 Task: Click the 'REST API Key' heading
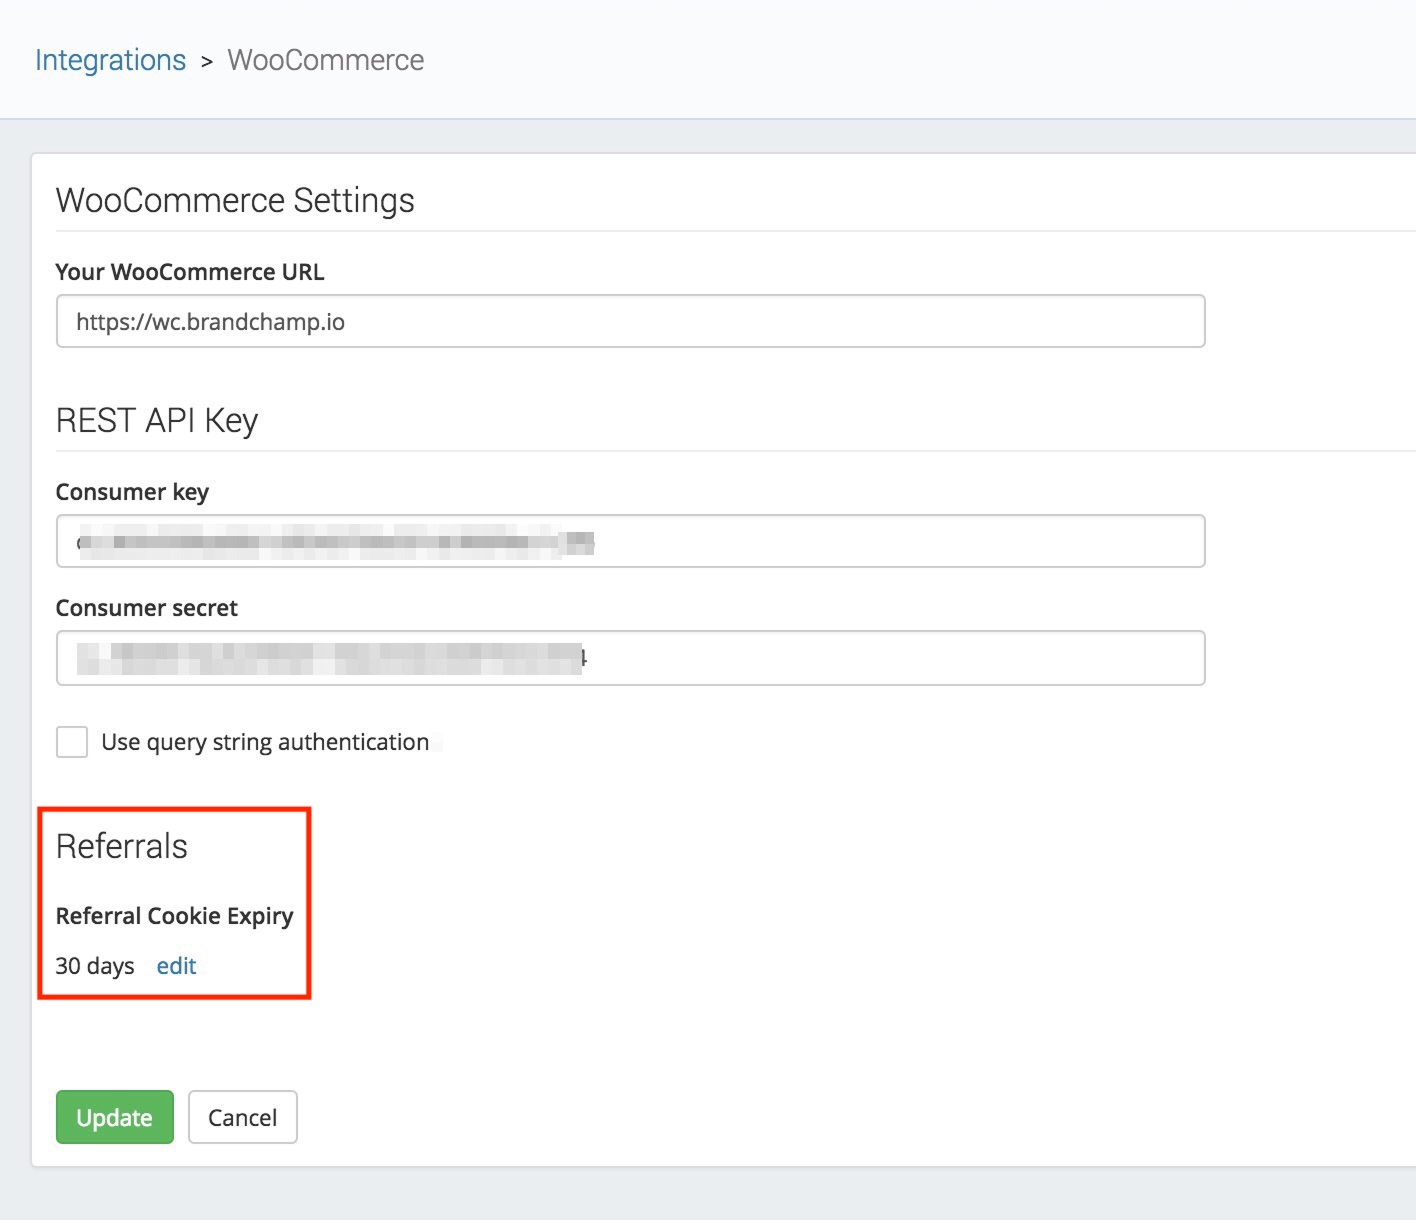[157, 420]
